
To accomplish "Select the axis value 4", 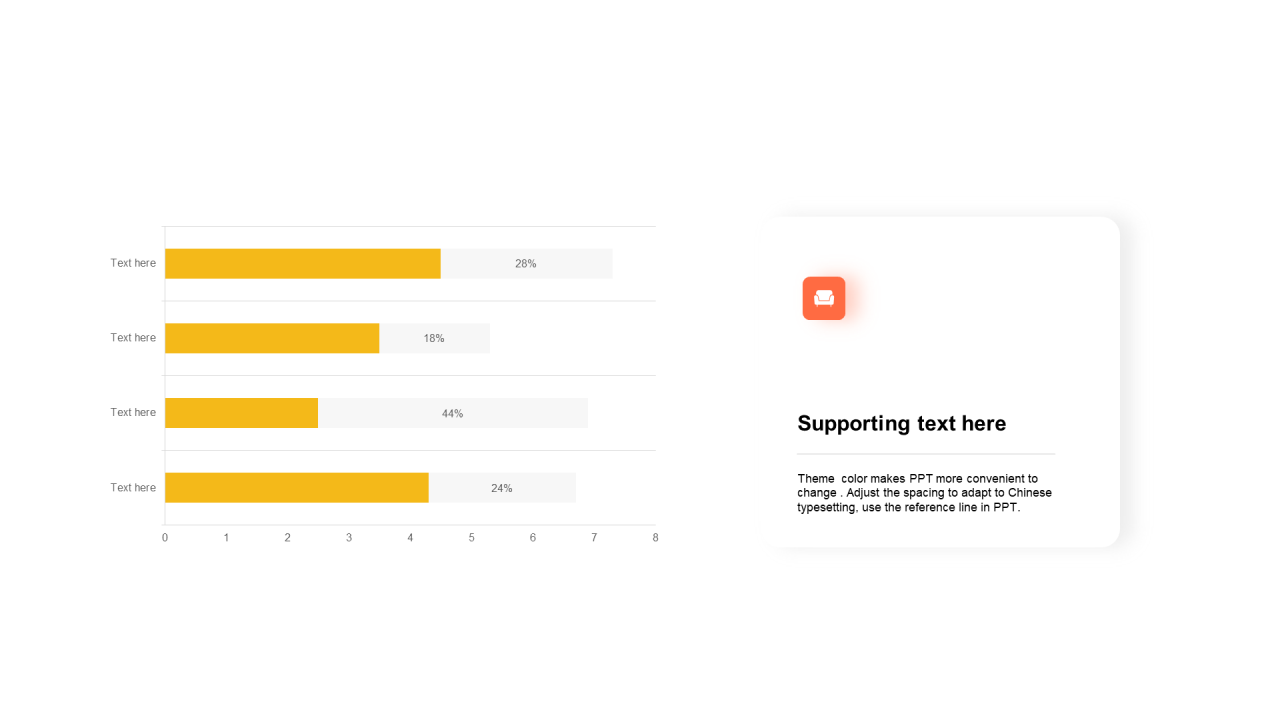I will click(x=410, y=538).
